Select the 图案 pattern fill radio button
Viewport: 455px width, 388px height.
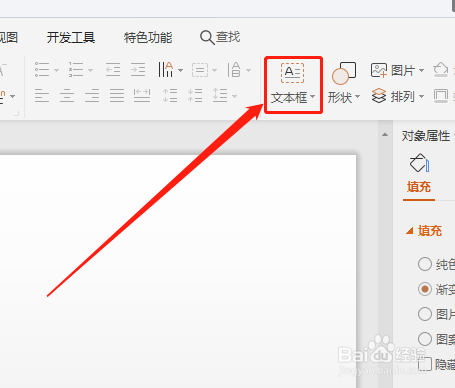pos(425,339)
